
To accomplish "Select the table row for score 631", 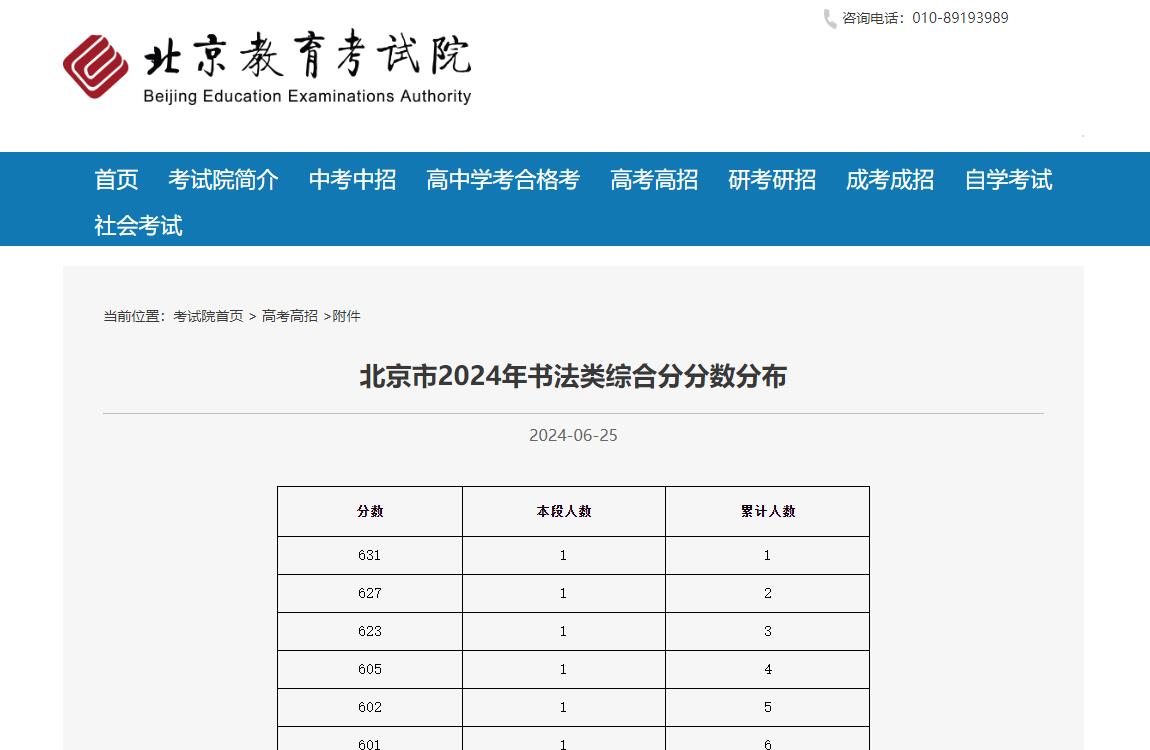I will 369,554.
